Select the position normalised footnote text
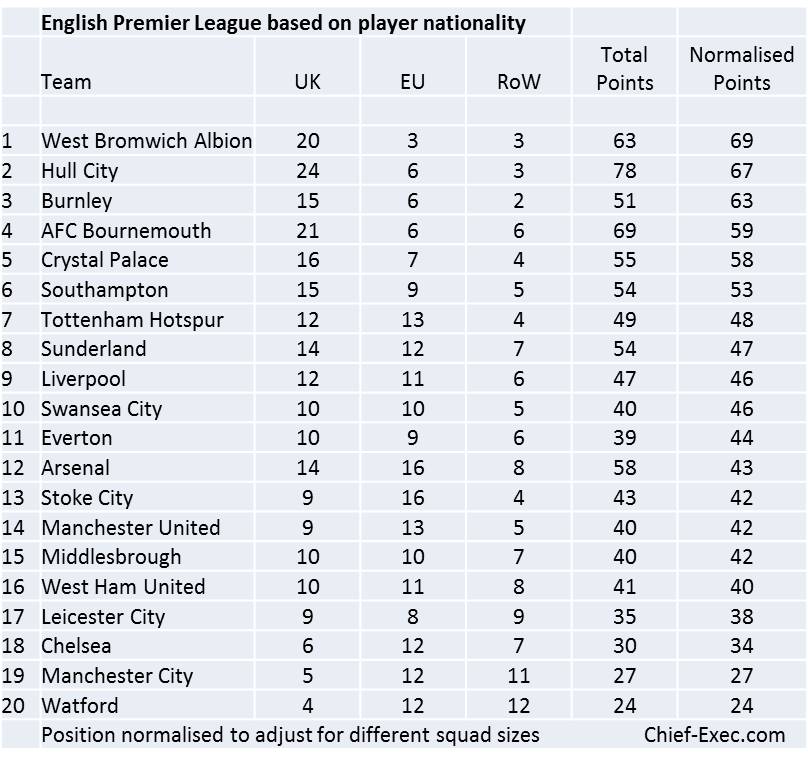This screenshot has height=763, width=808. [x=290, y=735]
